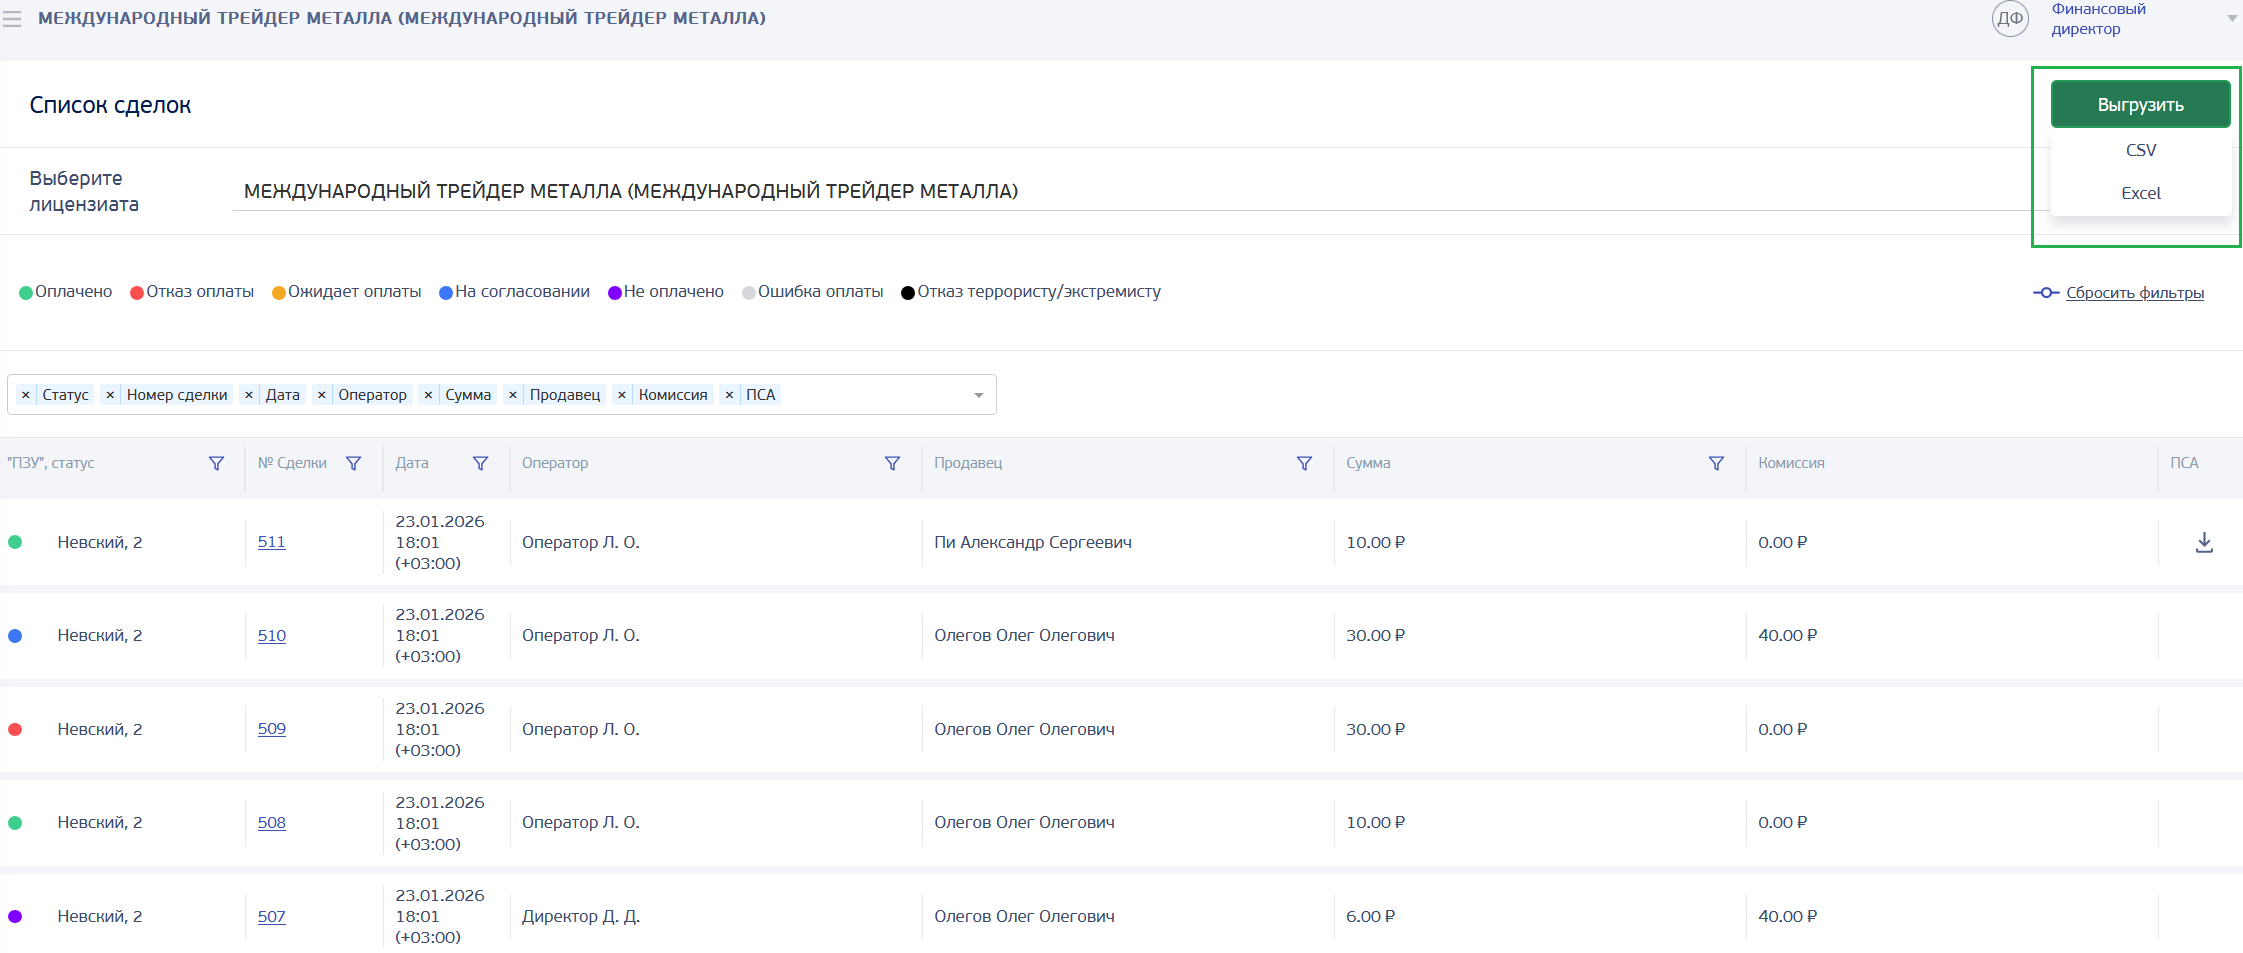Filter by Отказ террористу/экстремисту status

1031,292
